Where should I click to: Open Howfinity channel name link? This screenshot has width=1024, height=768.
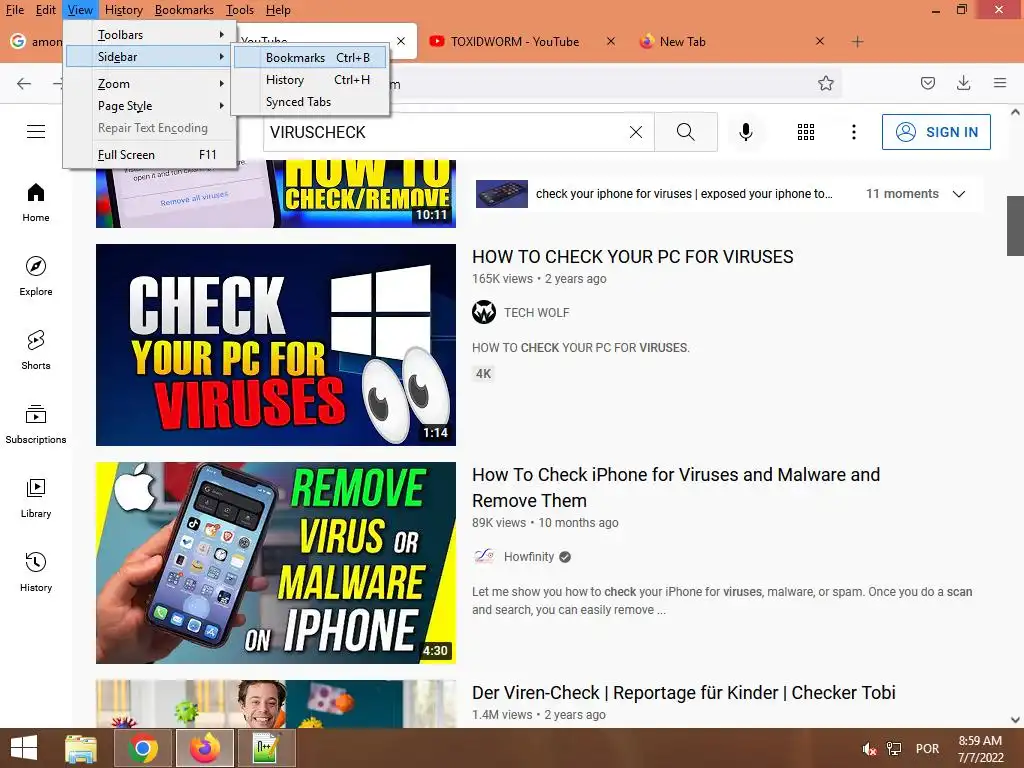[x=528, y=556]
